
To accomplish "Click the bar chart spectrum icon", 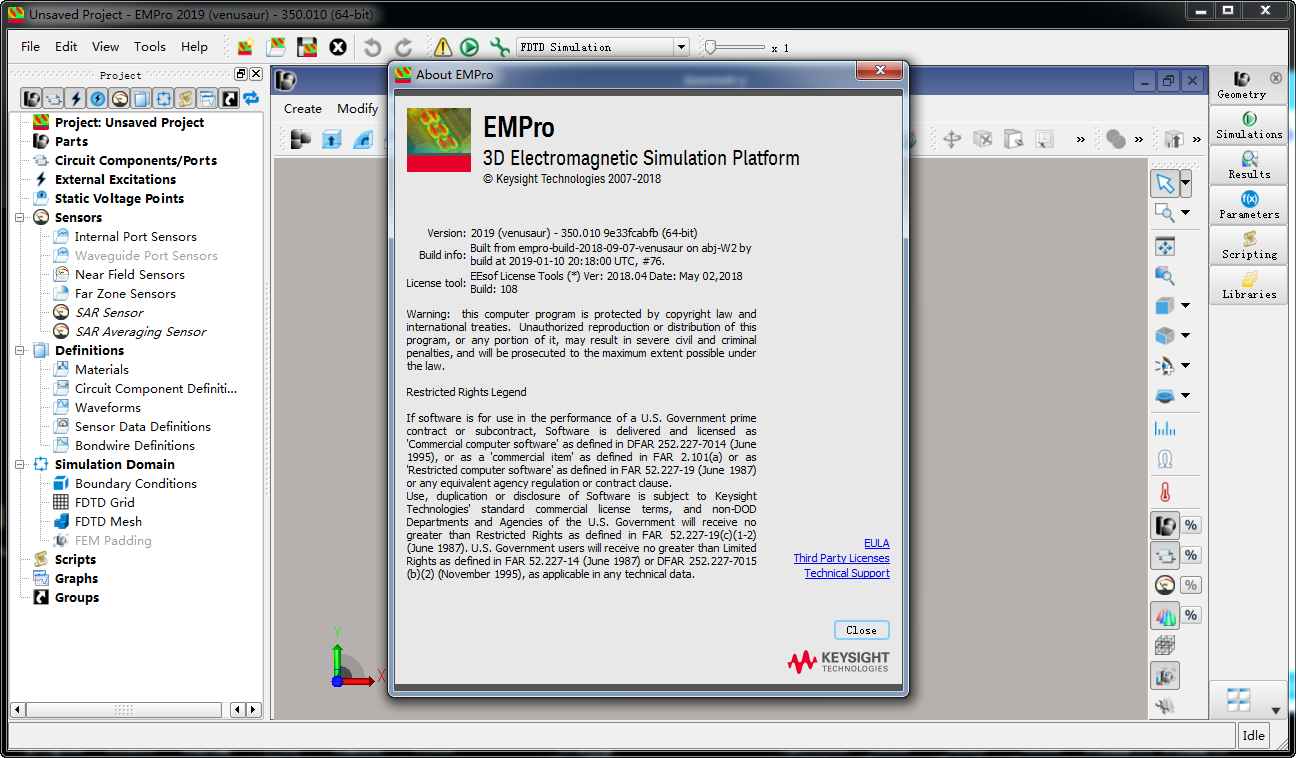I will (1165, 429).
